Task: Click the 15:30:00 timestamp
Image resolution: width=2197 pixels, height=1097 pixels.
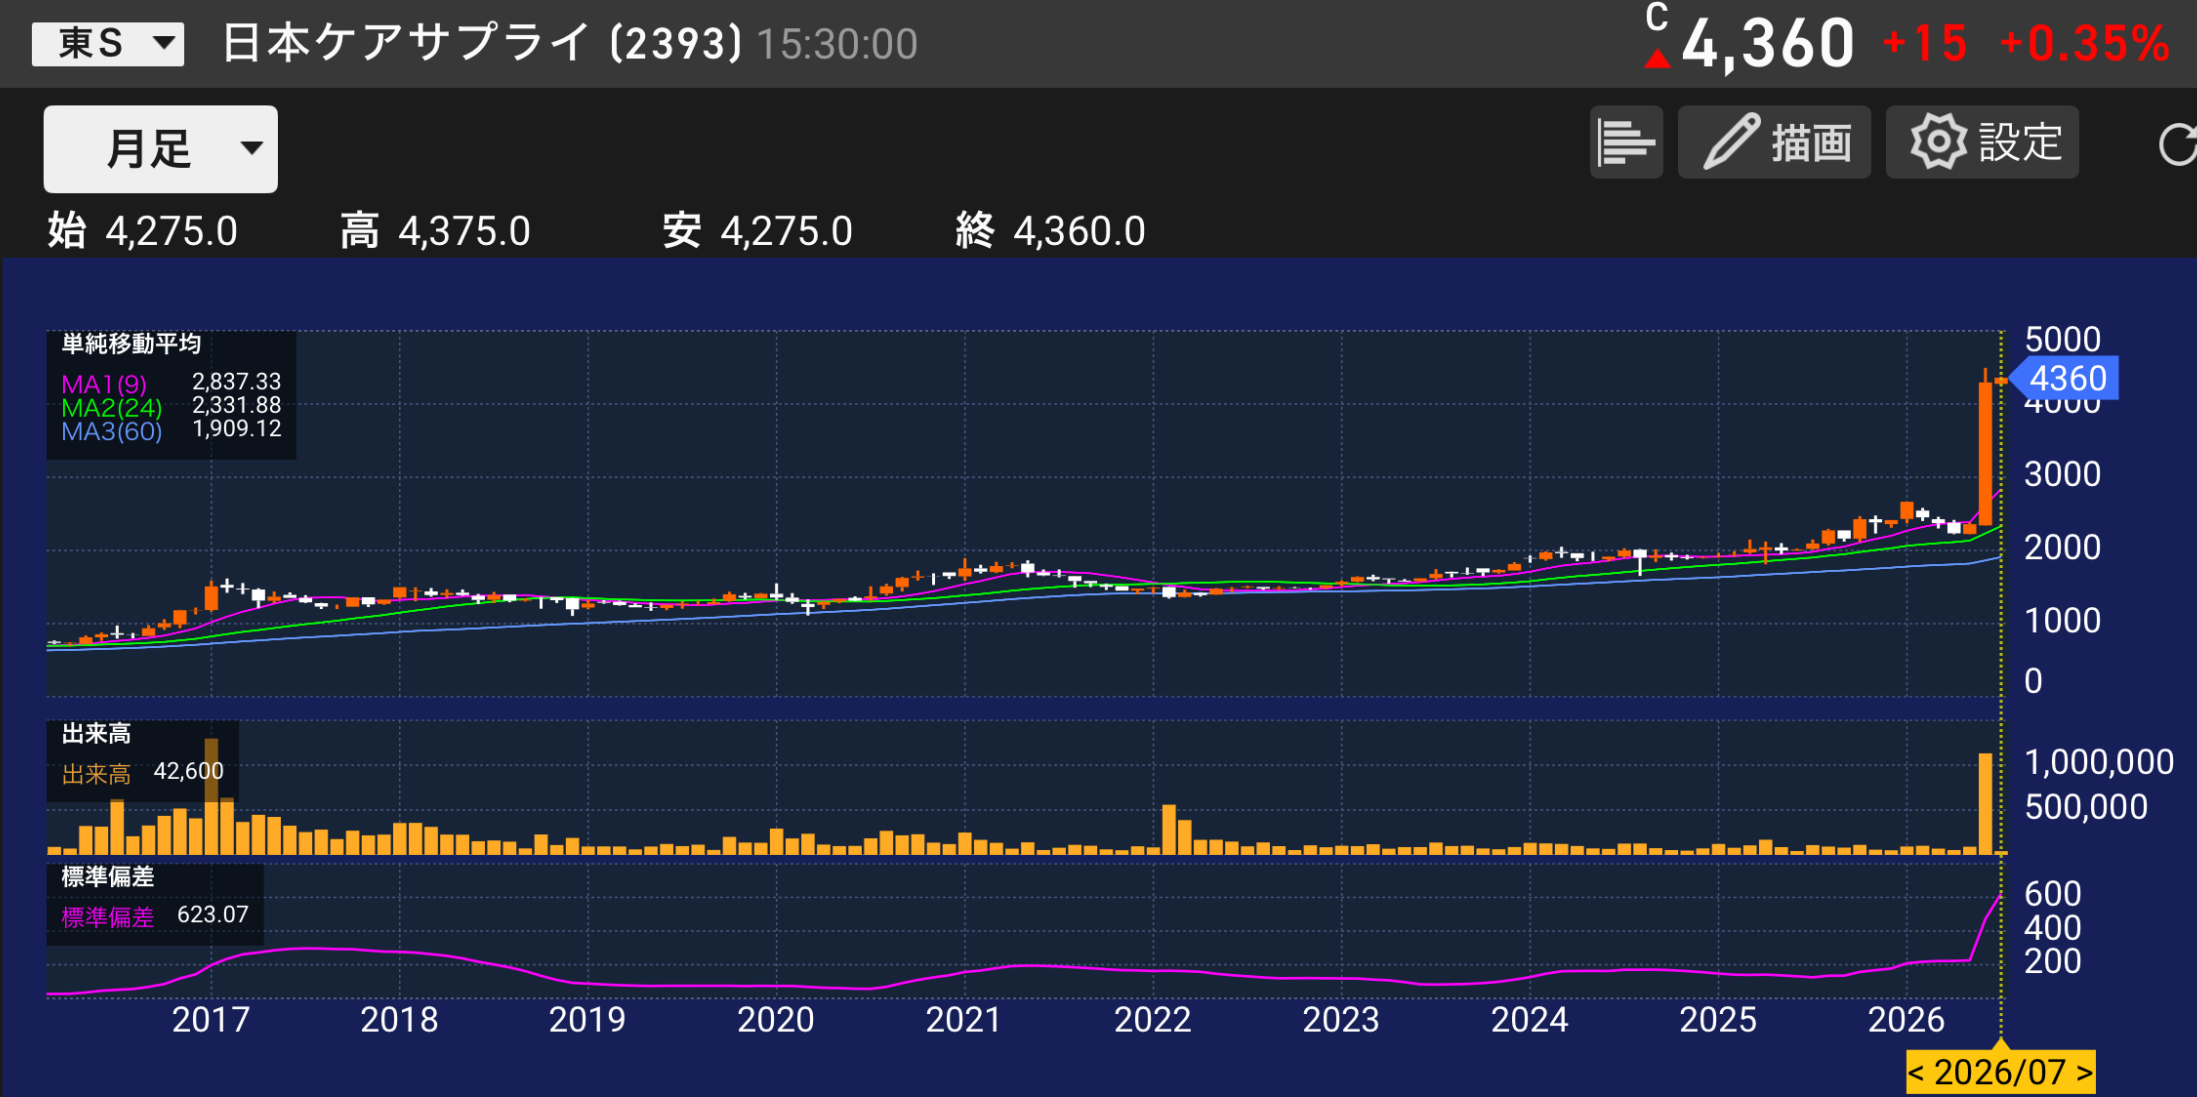Action: click(x=837, y=45)
